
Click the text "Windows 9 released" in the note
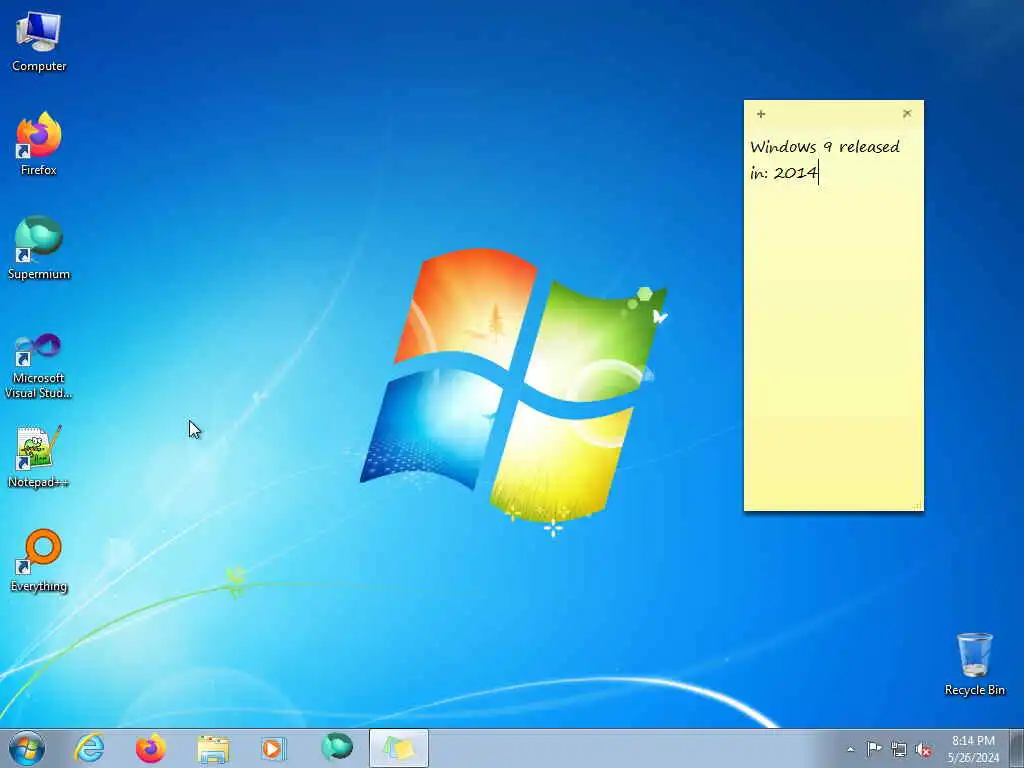click(x=825, y=147)
